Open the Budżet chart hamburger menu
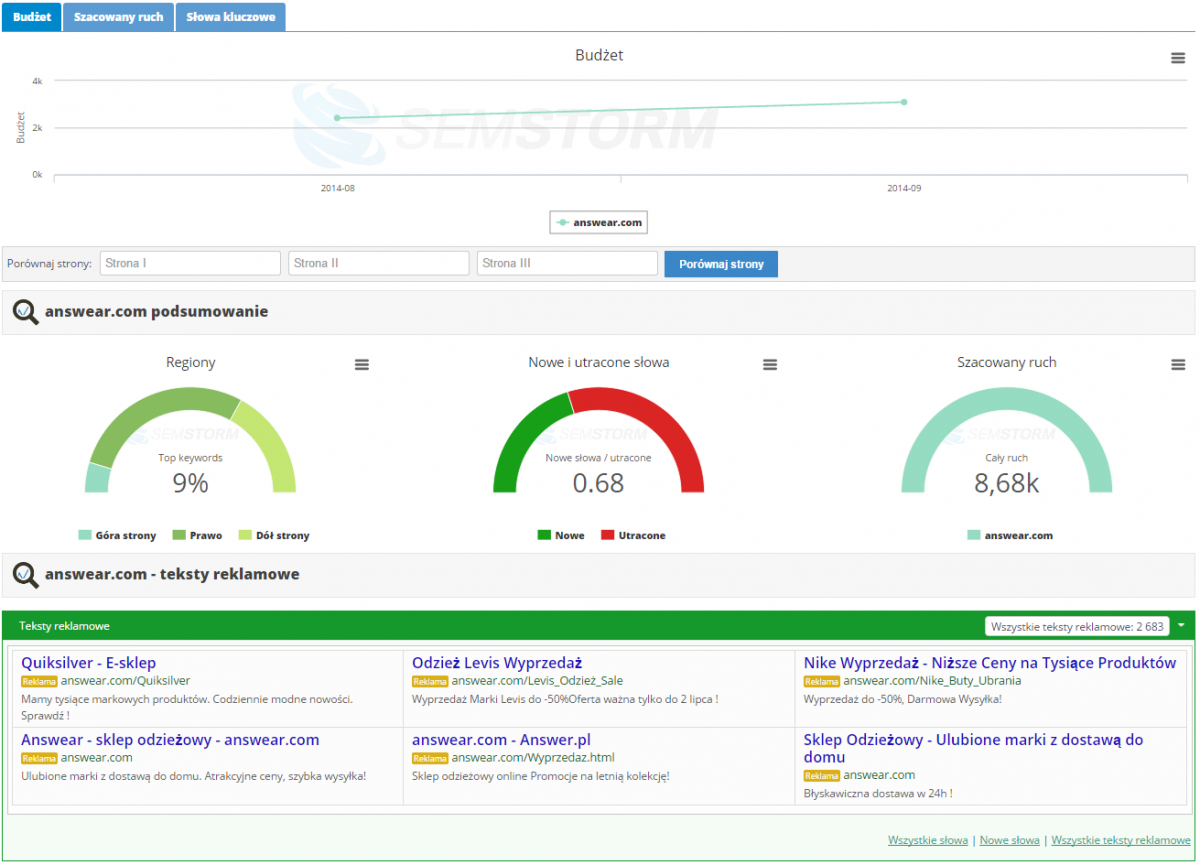The image size is (1200, 865). [1178, 58]
